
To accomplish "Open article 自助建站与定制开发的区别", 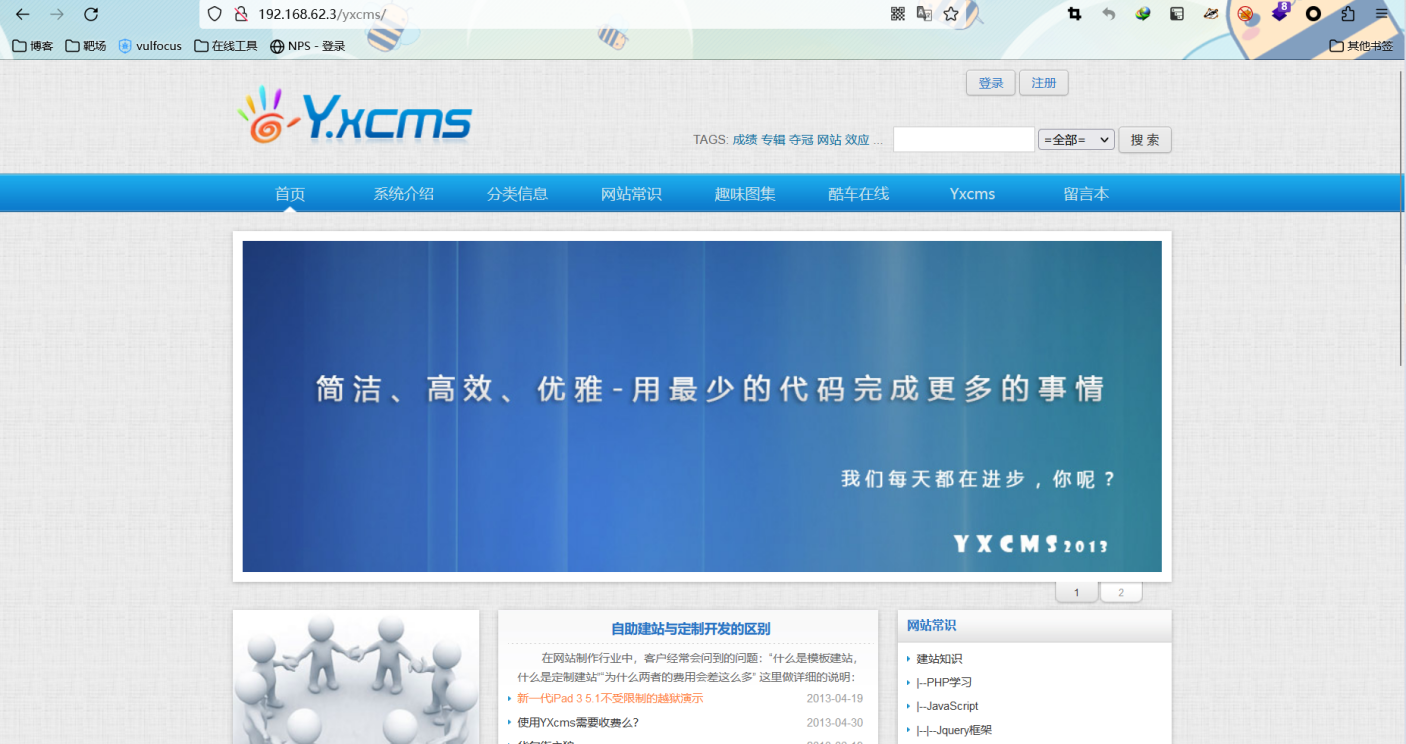I will point(691,629).
